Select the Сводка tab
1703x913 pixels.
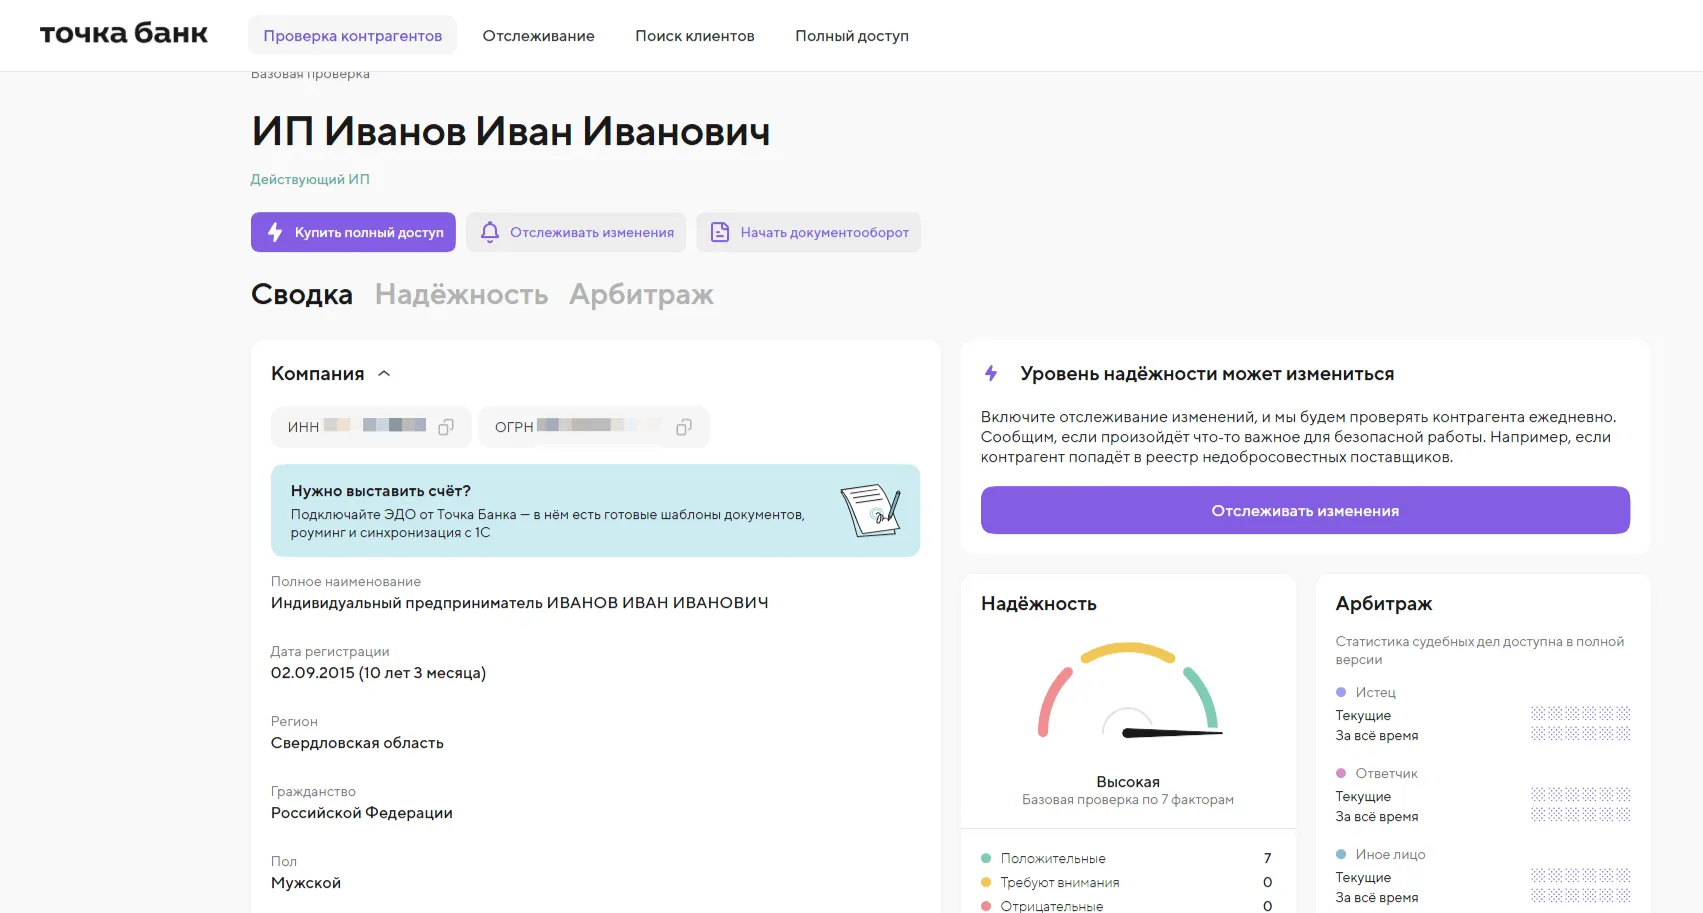tap(301, 294)
